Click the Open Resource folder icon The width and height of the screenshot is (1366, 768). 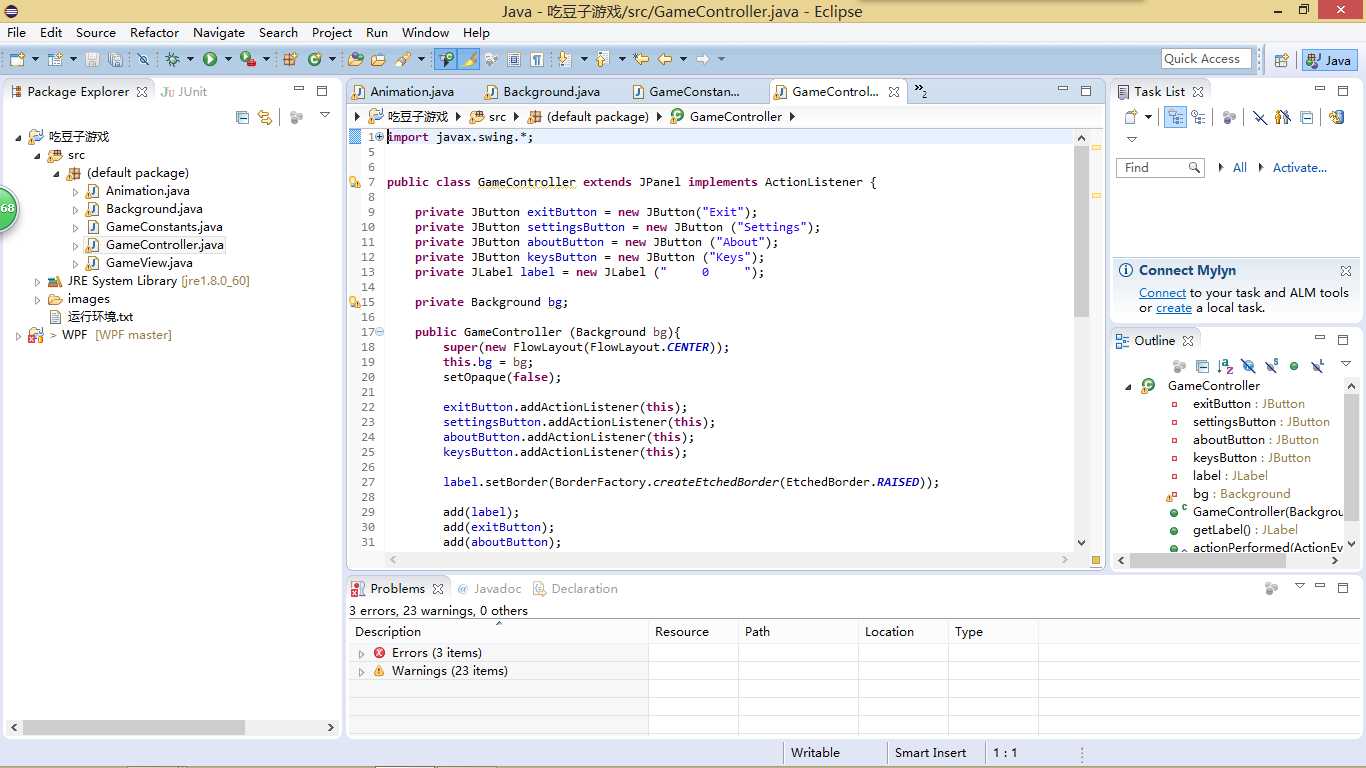tap(378, 60)
